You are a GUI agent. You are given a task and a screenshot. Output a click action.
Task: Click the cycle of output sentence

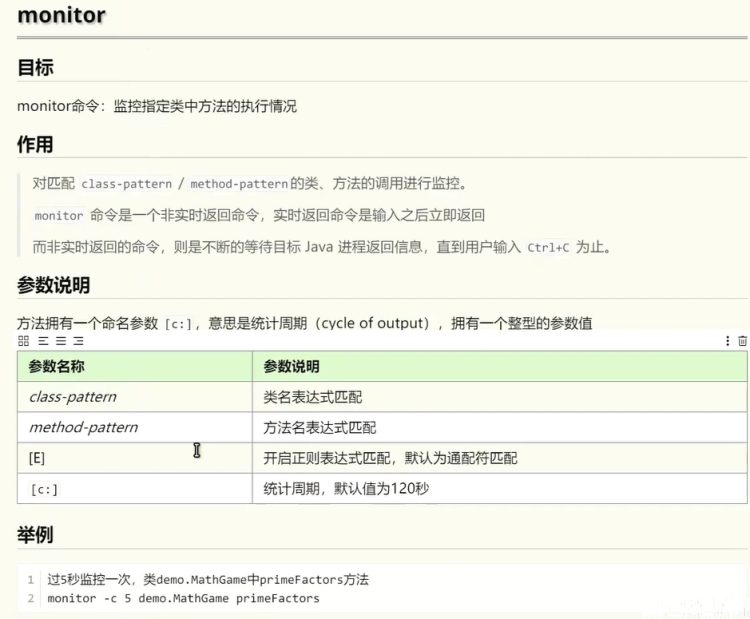pyautogui.click(x=305, y=323)
